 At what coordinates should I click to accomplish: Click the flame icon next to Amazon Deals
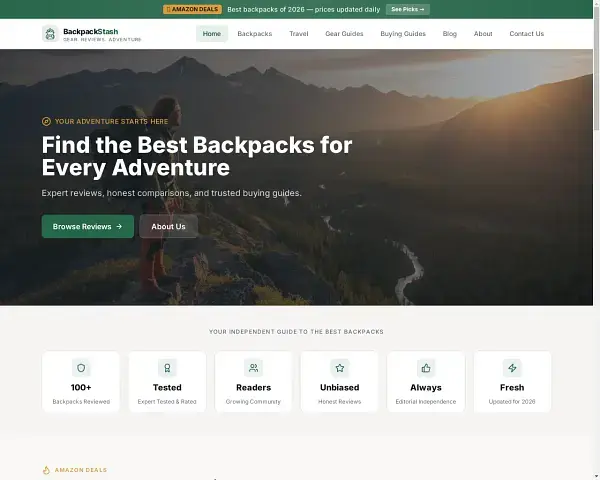pos(46,469)
